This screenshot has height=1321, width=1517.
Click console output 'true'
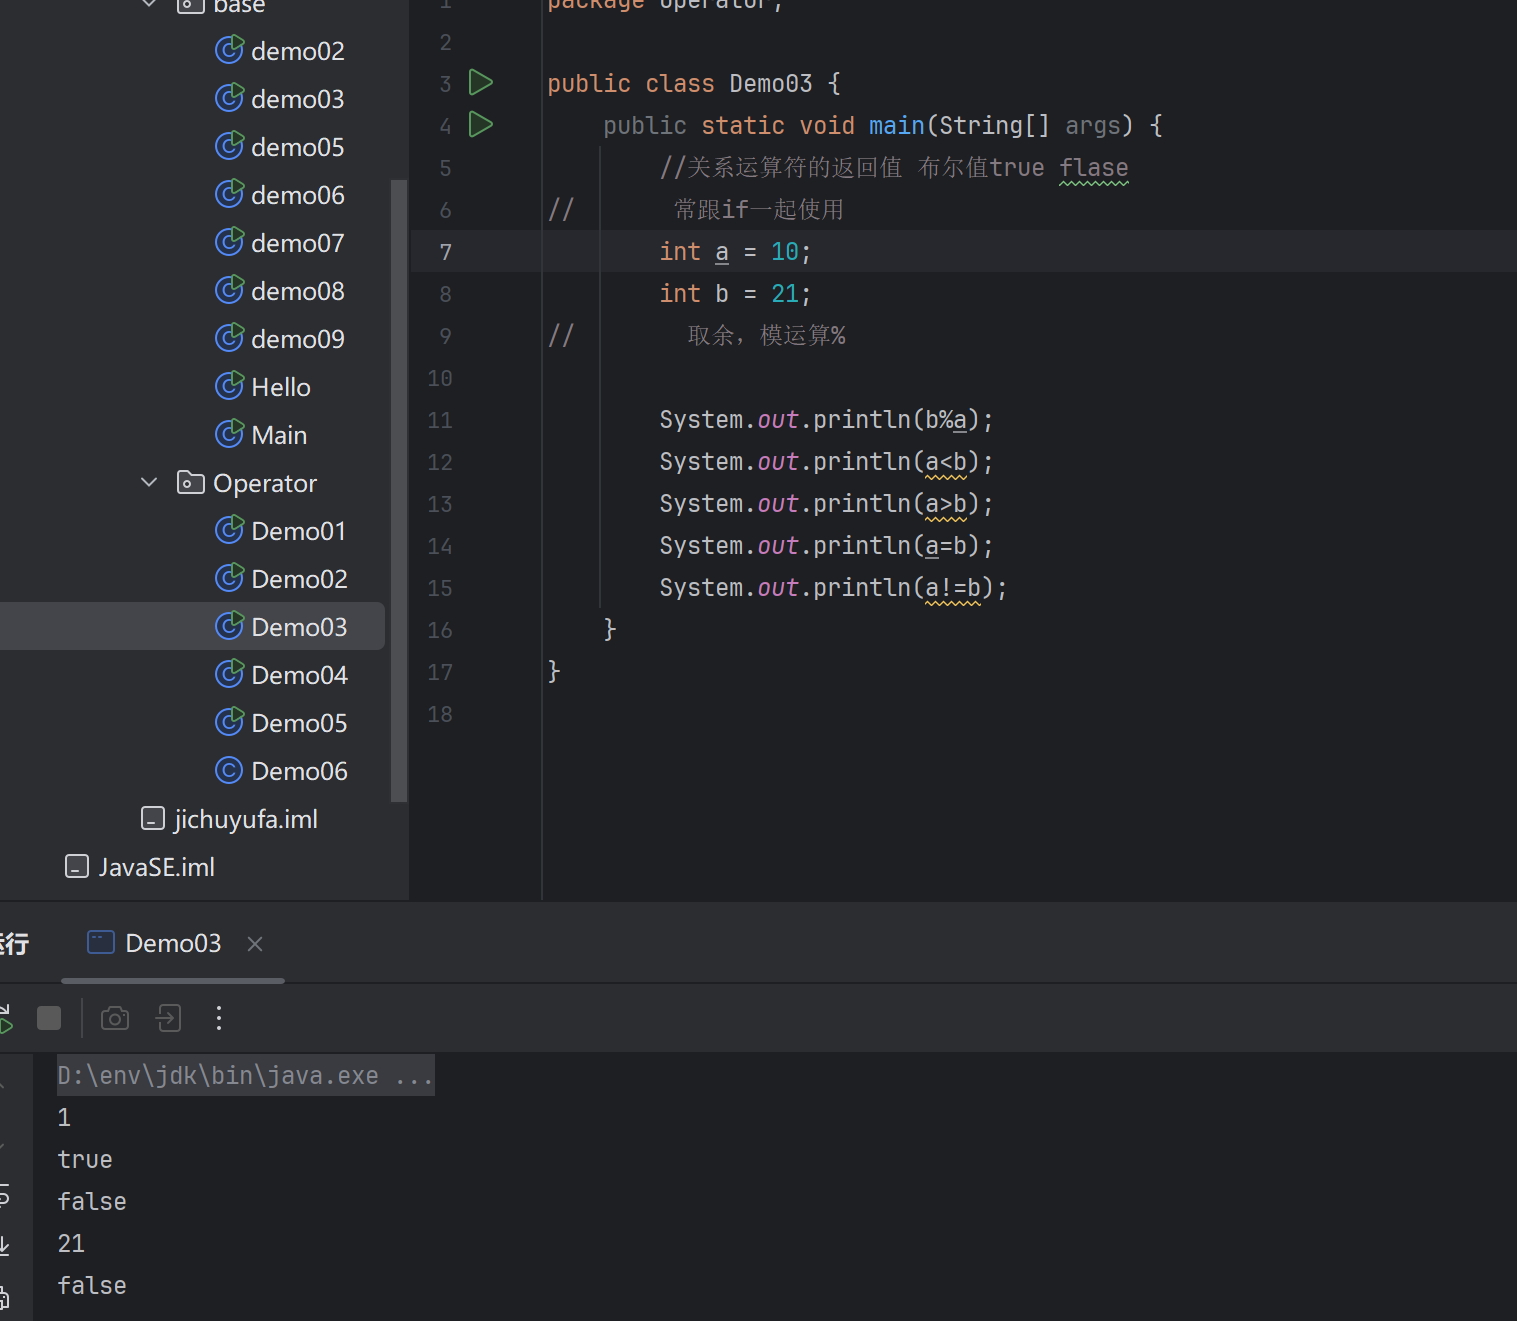point(85,1160)
